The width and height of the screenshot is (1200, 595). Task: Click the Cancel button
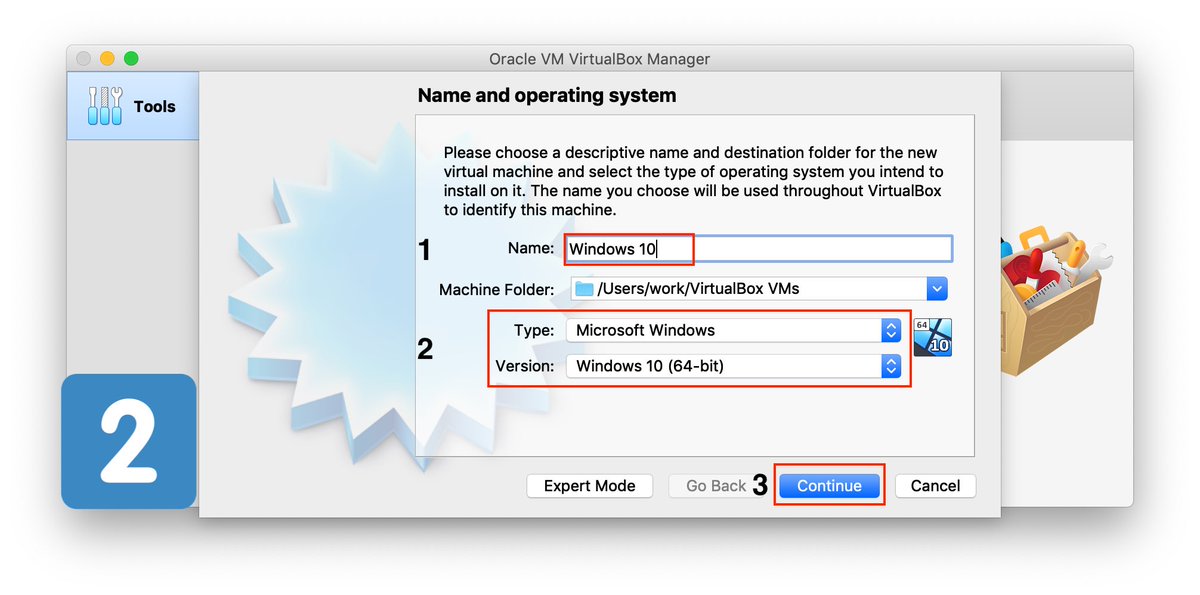[x=935, y=486]
